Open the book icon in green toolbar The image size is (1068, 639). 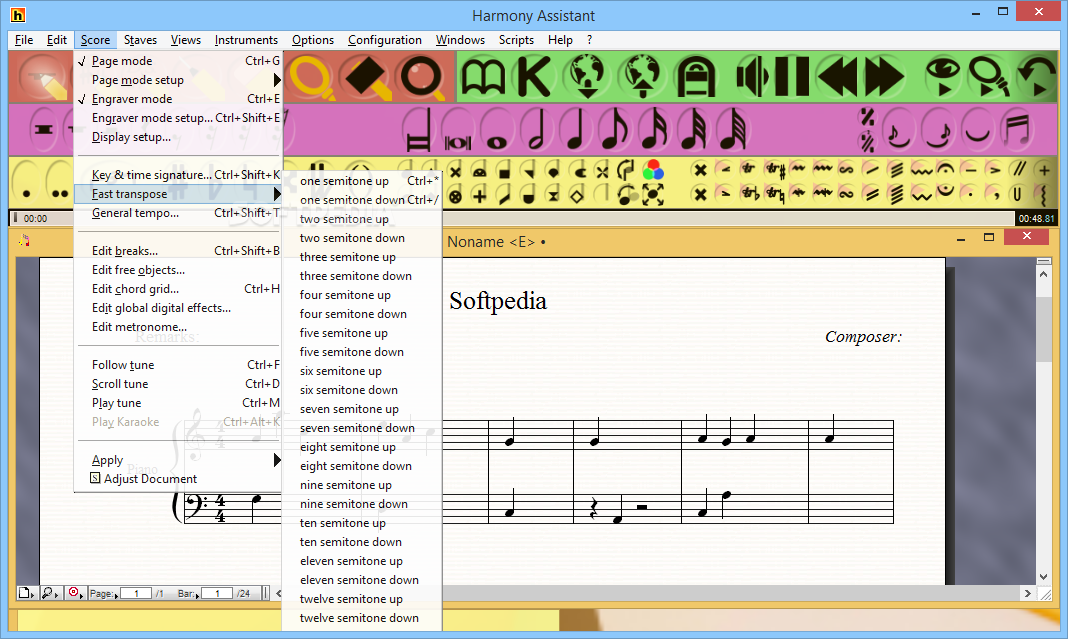coord(483,77)
